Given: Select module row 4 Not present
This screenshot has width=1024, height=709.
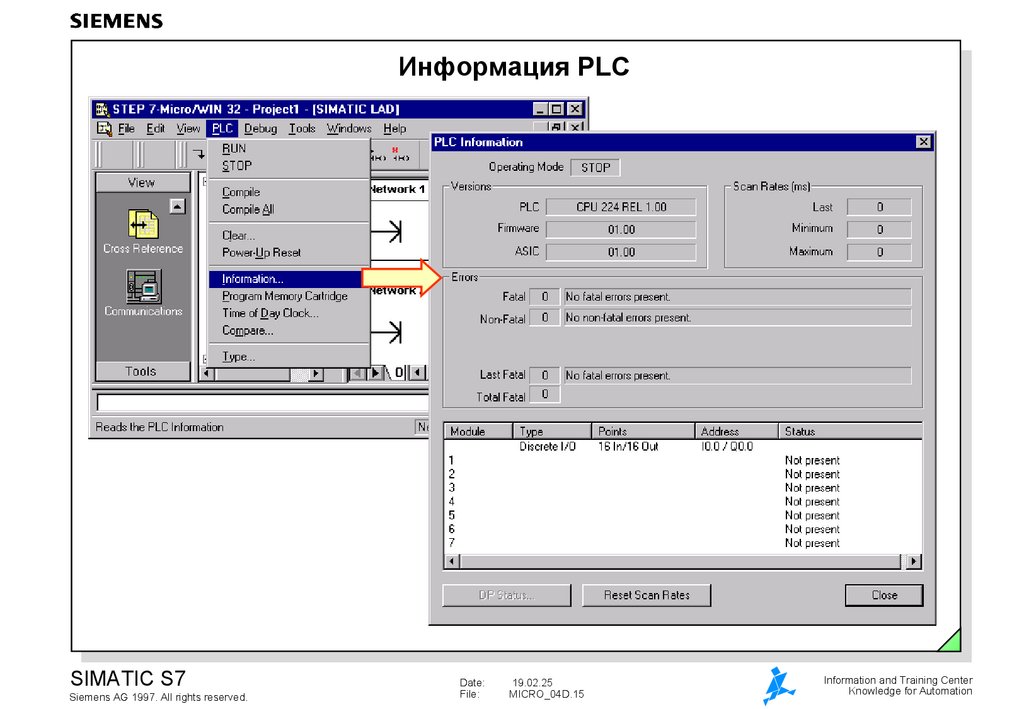Looking at the screenshot, I should pyautogui.click(x=682, y=501).
